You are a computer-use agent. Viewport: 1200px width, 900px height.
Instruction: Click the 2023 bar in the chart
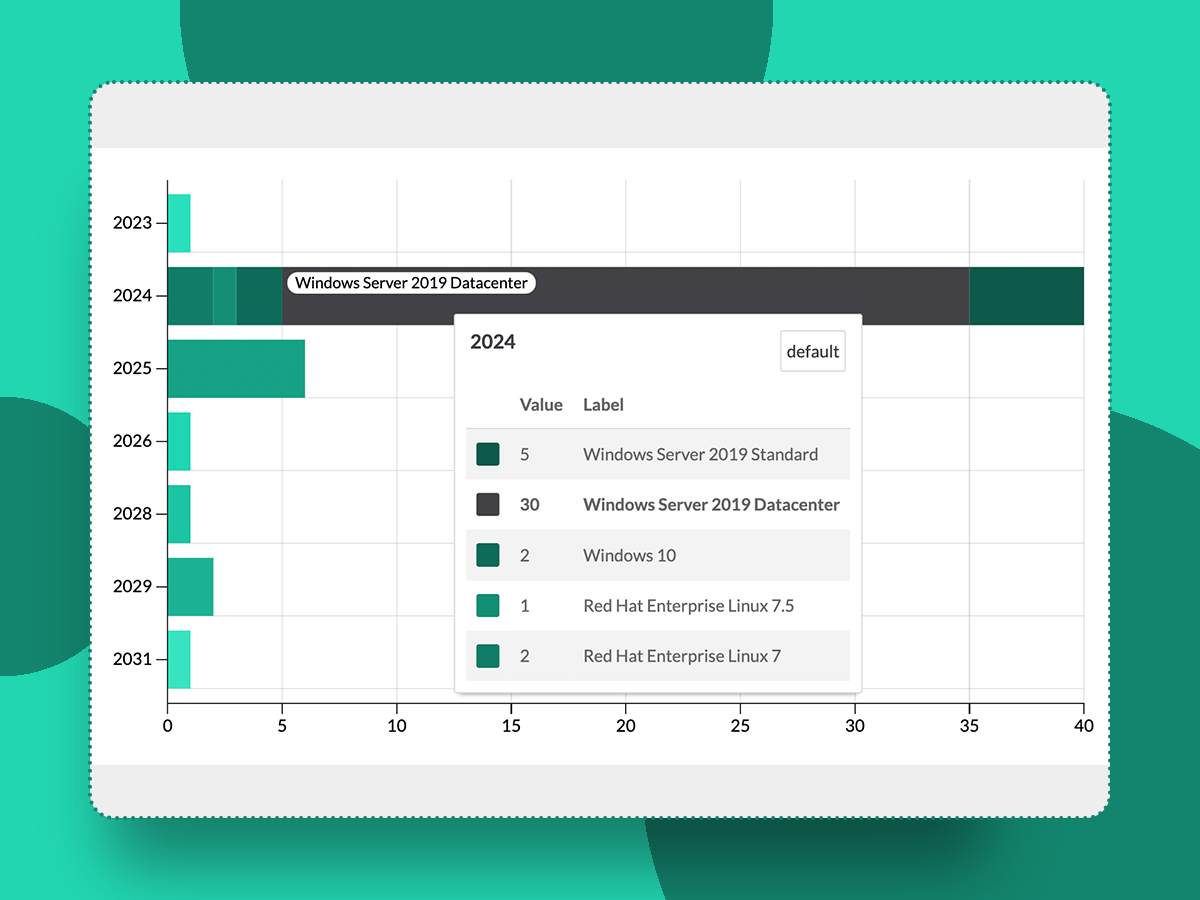coord(179,223)
